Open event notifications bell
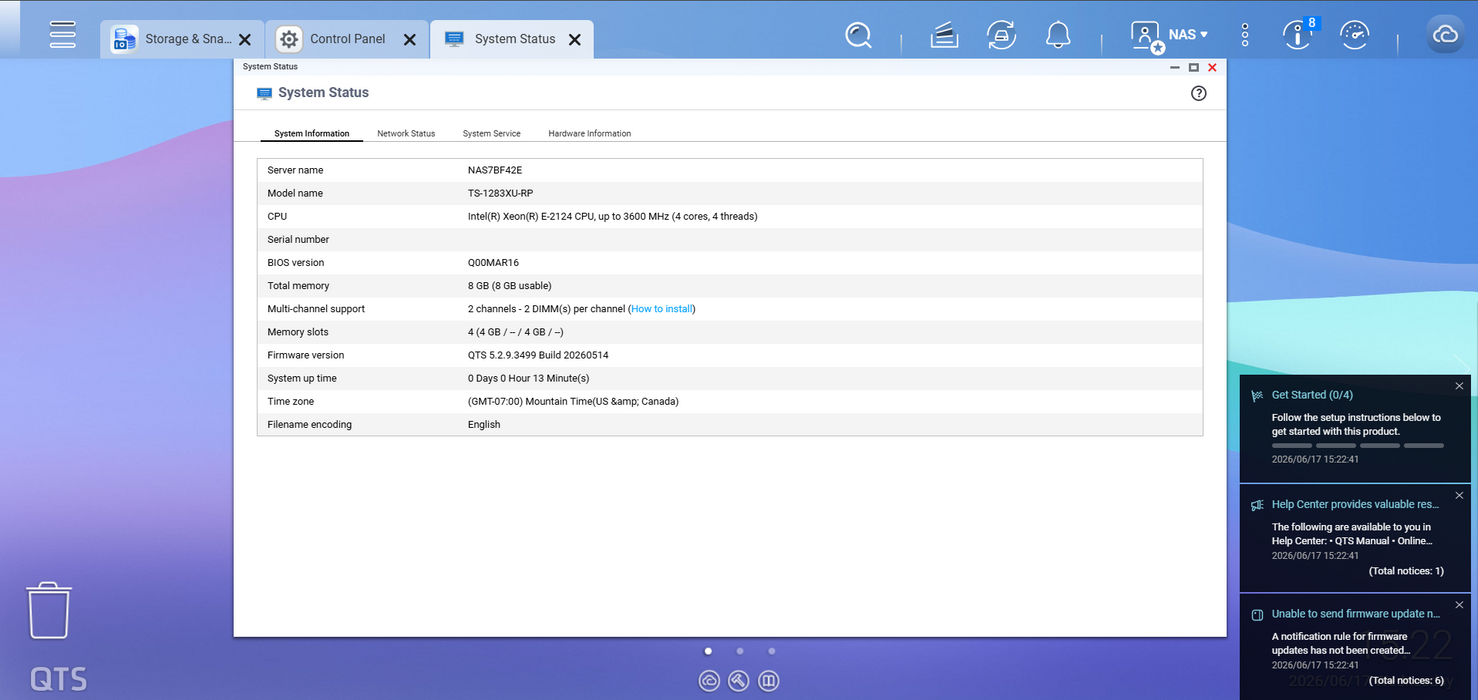 point(1058,35)
